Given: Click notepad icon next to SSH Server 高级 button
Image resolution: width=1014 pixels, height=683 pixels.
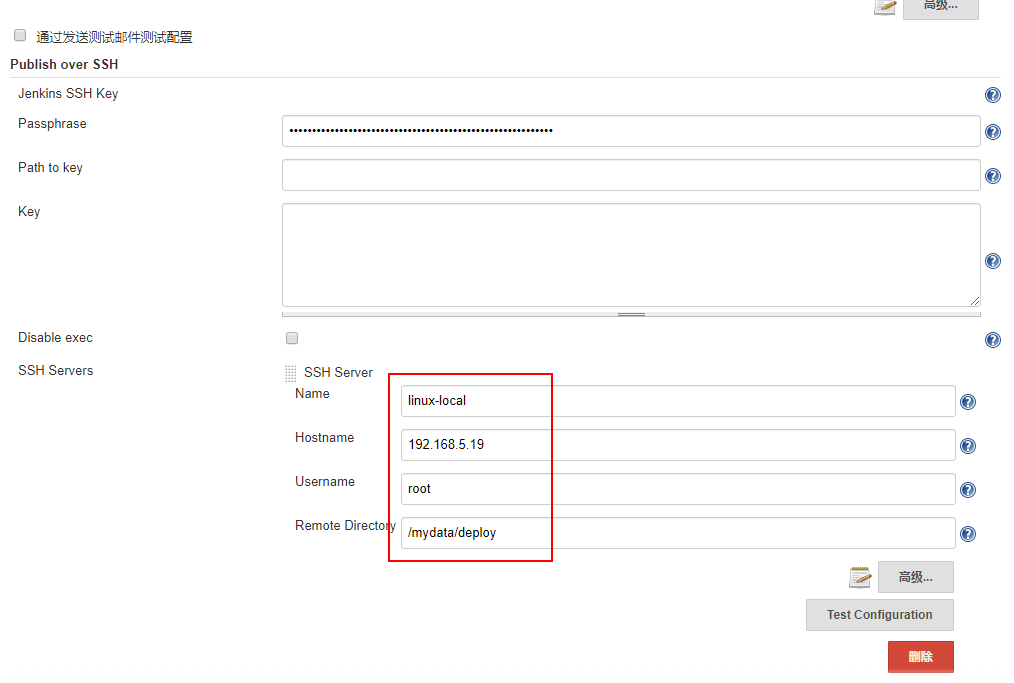Looking at the screenshot, I should (x=860, y=577).
